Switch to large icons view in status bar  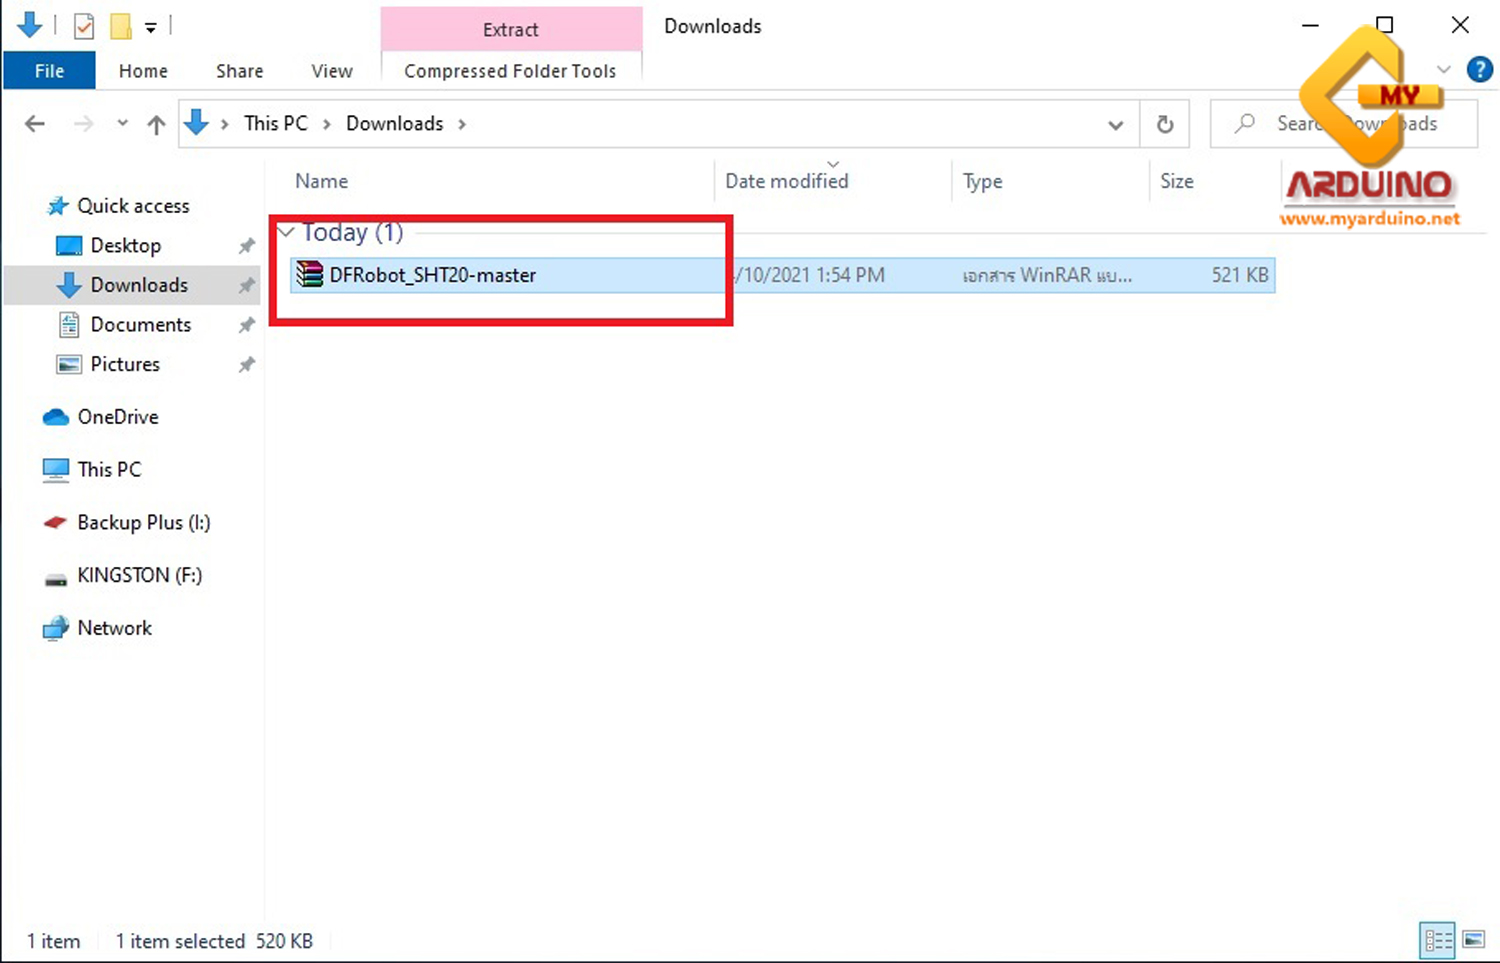click(1473, 940)
